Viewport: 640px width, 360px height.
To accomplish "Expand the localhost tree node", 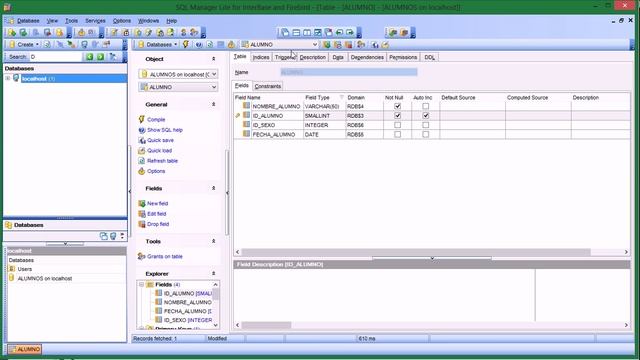I will 8,78.
